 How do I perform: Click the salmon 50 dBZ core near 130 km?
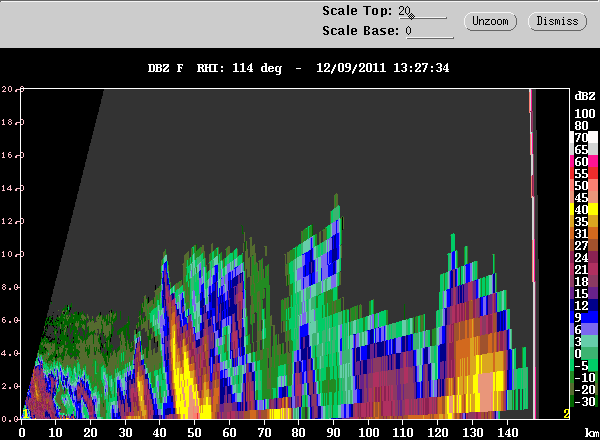coord(488,390)
